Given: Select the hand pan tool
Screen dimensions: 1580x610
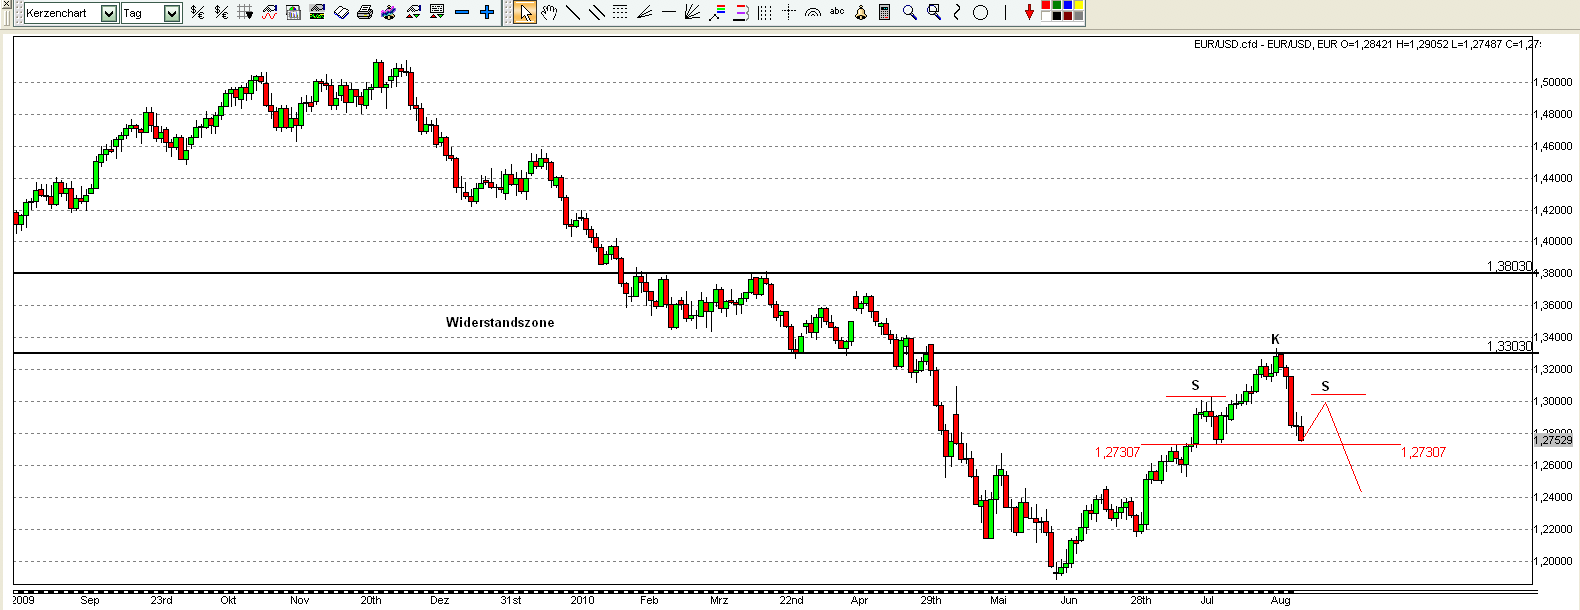Looking at the screenshot, I should pyautogui.click(x=549, y=12).
